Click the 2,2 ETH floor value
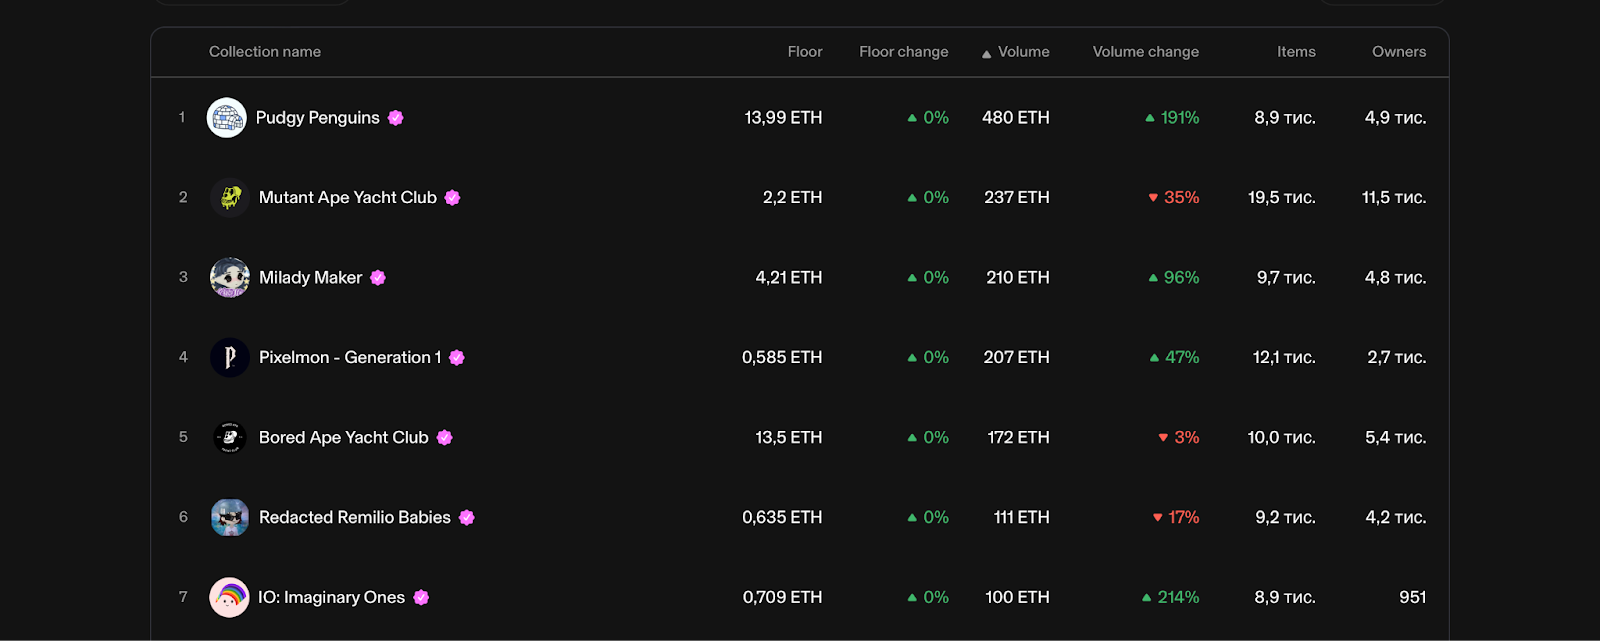This screenshot has width=1600, height=641. (x=793, y=198)
